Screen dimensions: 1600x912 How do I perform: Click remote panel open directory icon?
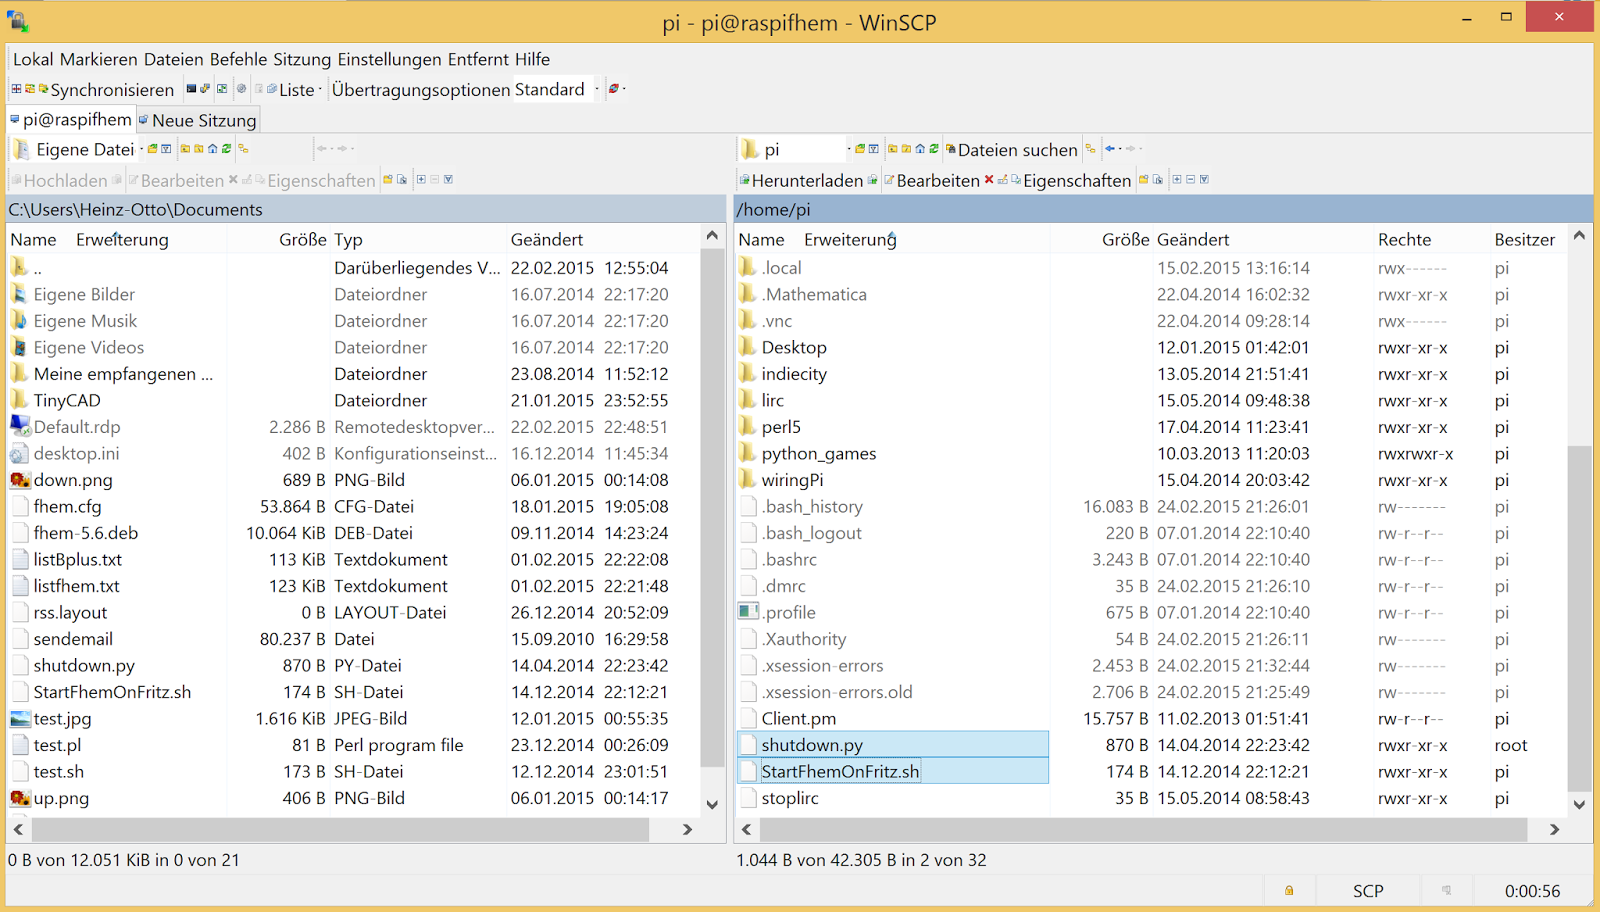click(860, 149)
